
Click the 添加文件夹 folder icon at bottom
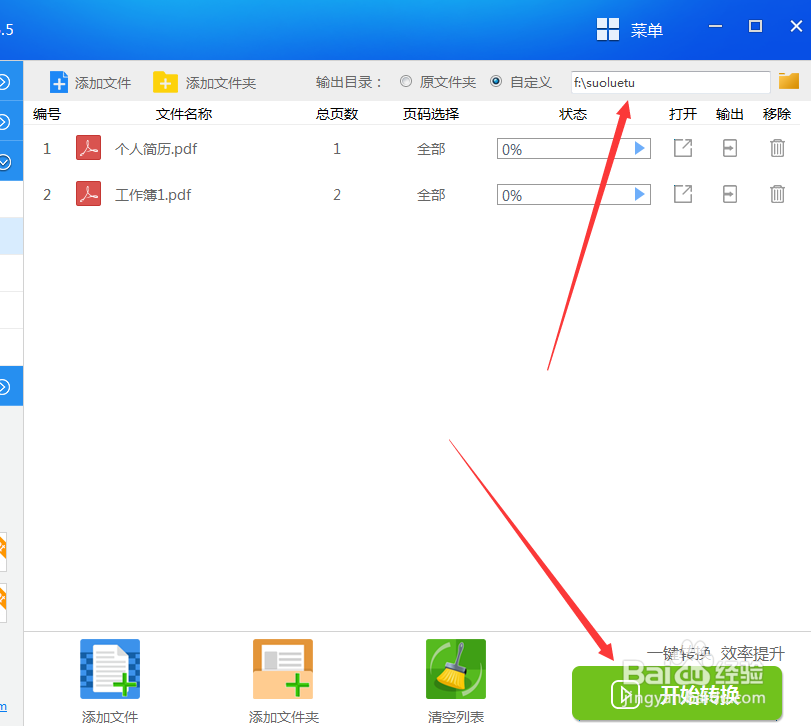point(282,668)
